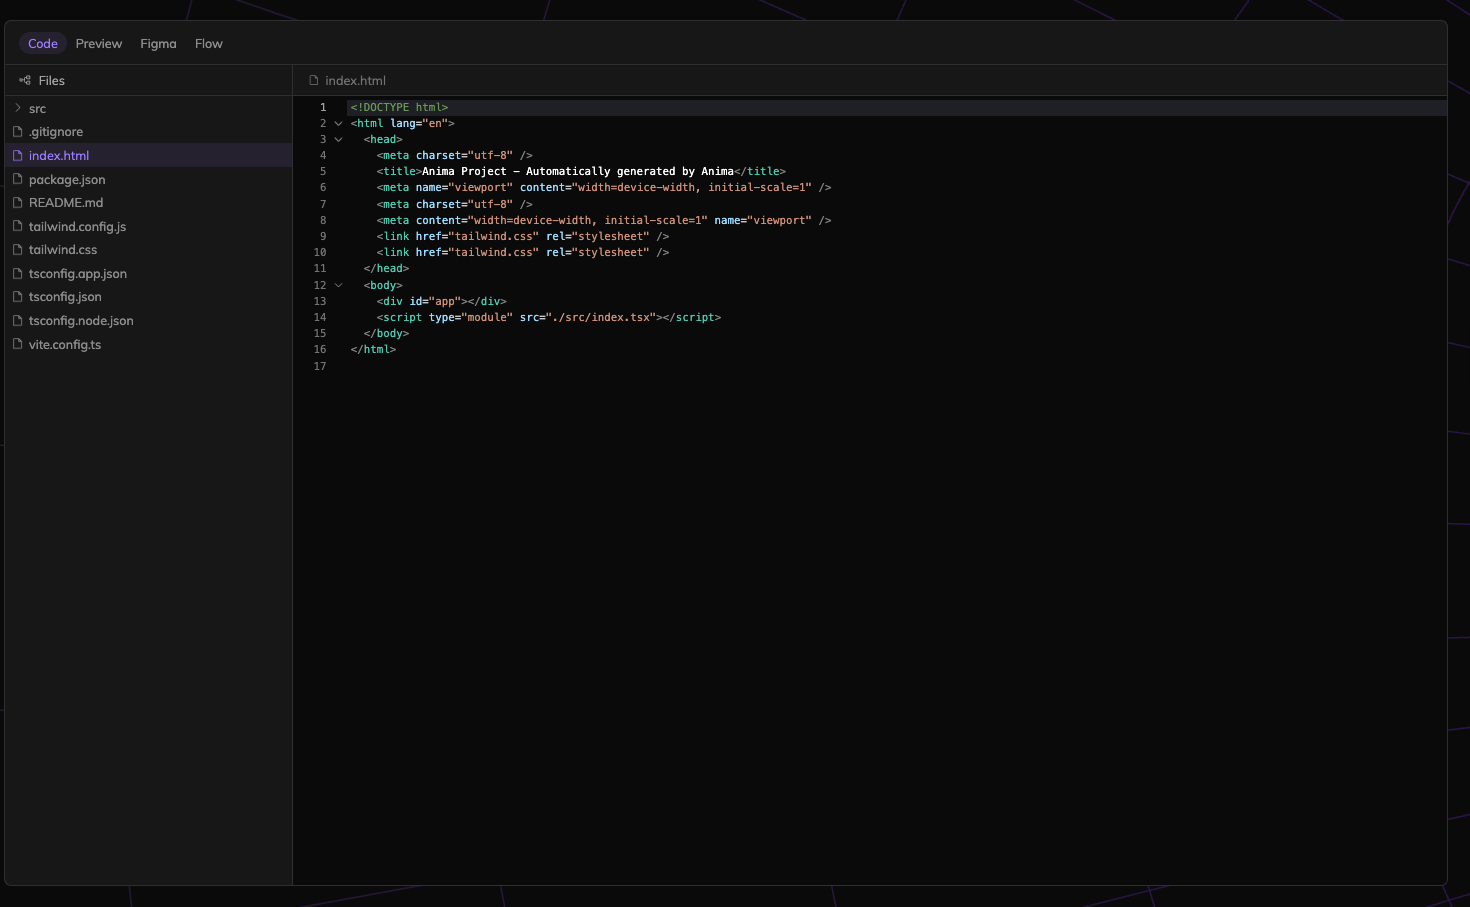Open package.json file

[148, 179]
